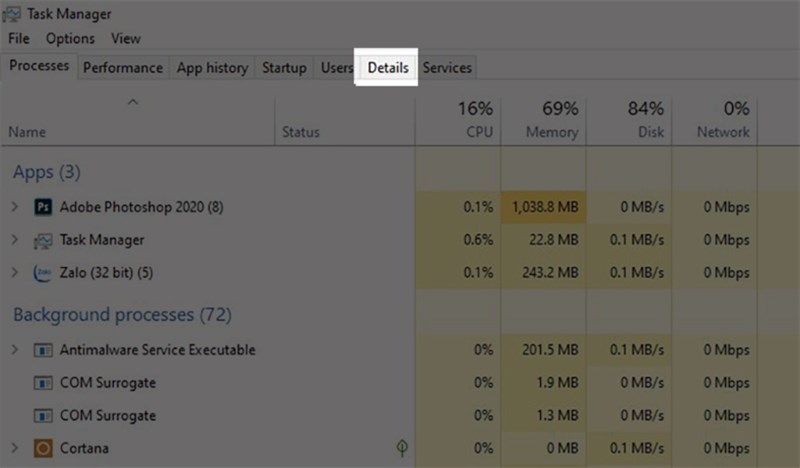
Task: Open the Options menu
Action: [x=70, y=39]
